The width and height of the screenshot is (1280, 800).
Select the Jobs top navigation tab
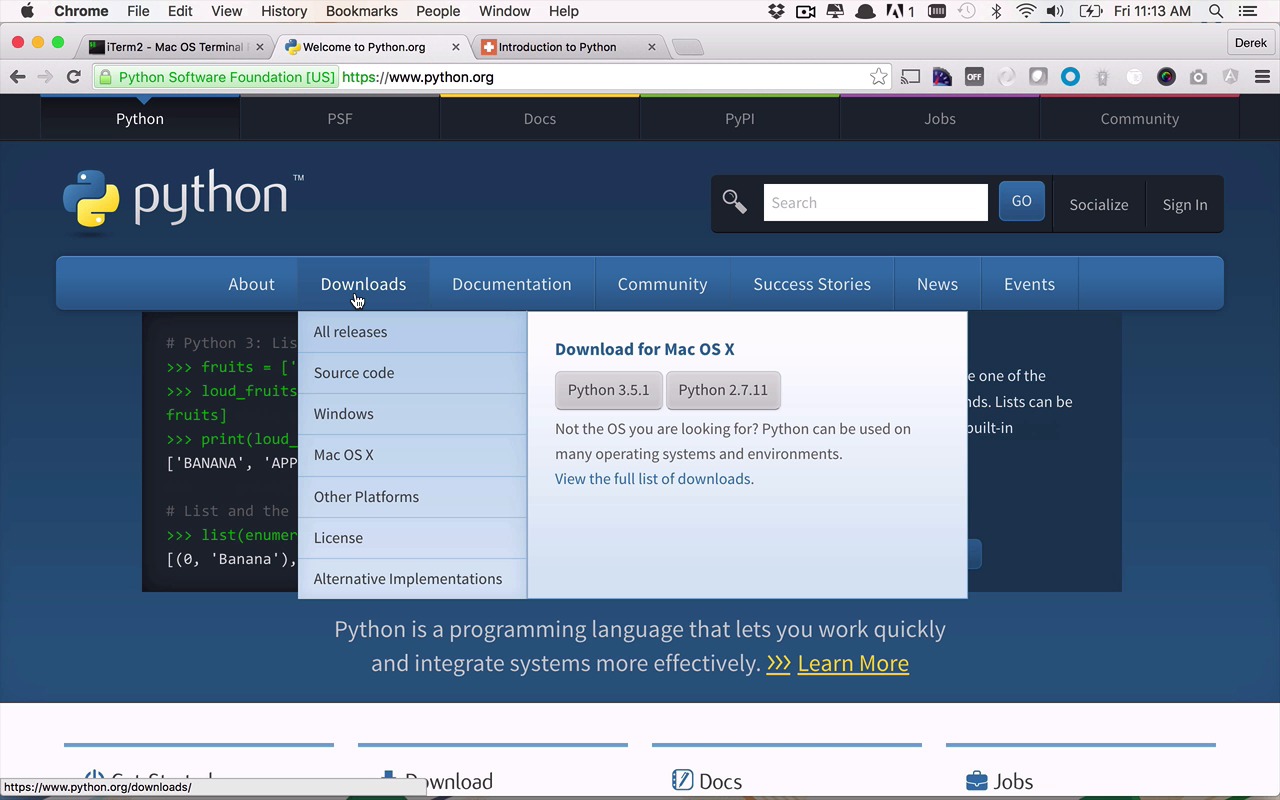(x=940, y=118)
